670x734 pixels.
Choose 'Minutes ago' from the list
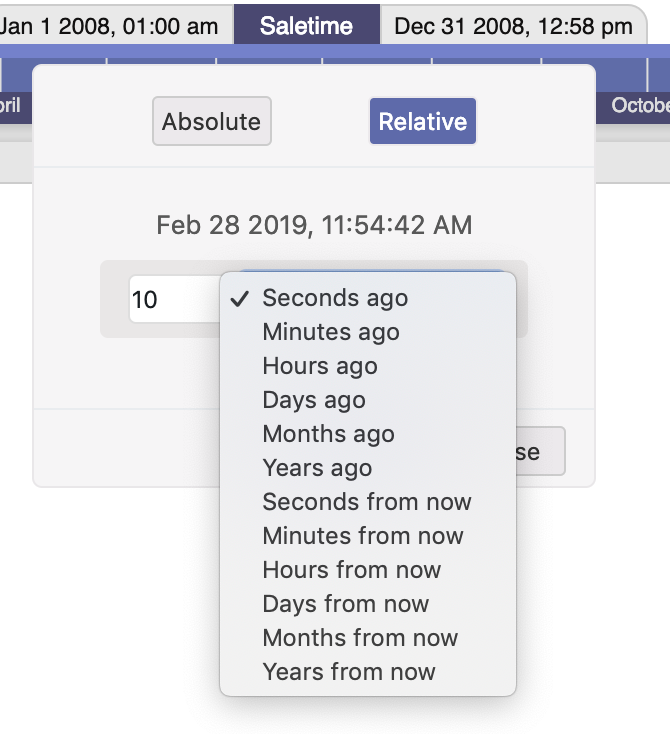tap(331, 332)
